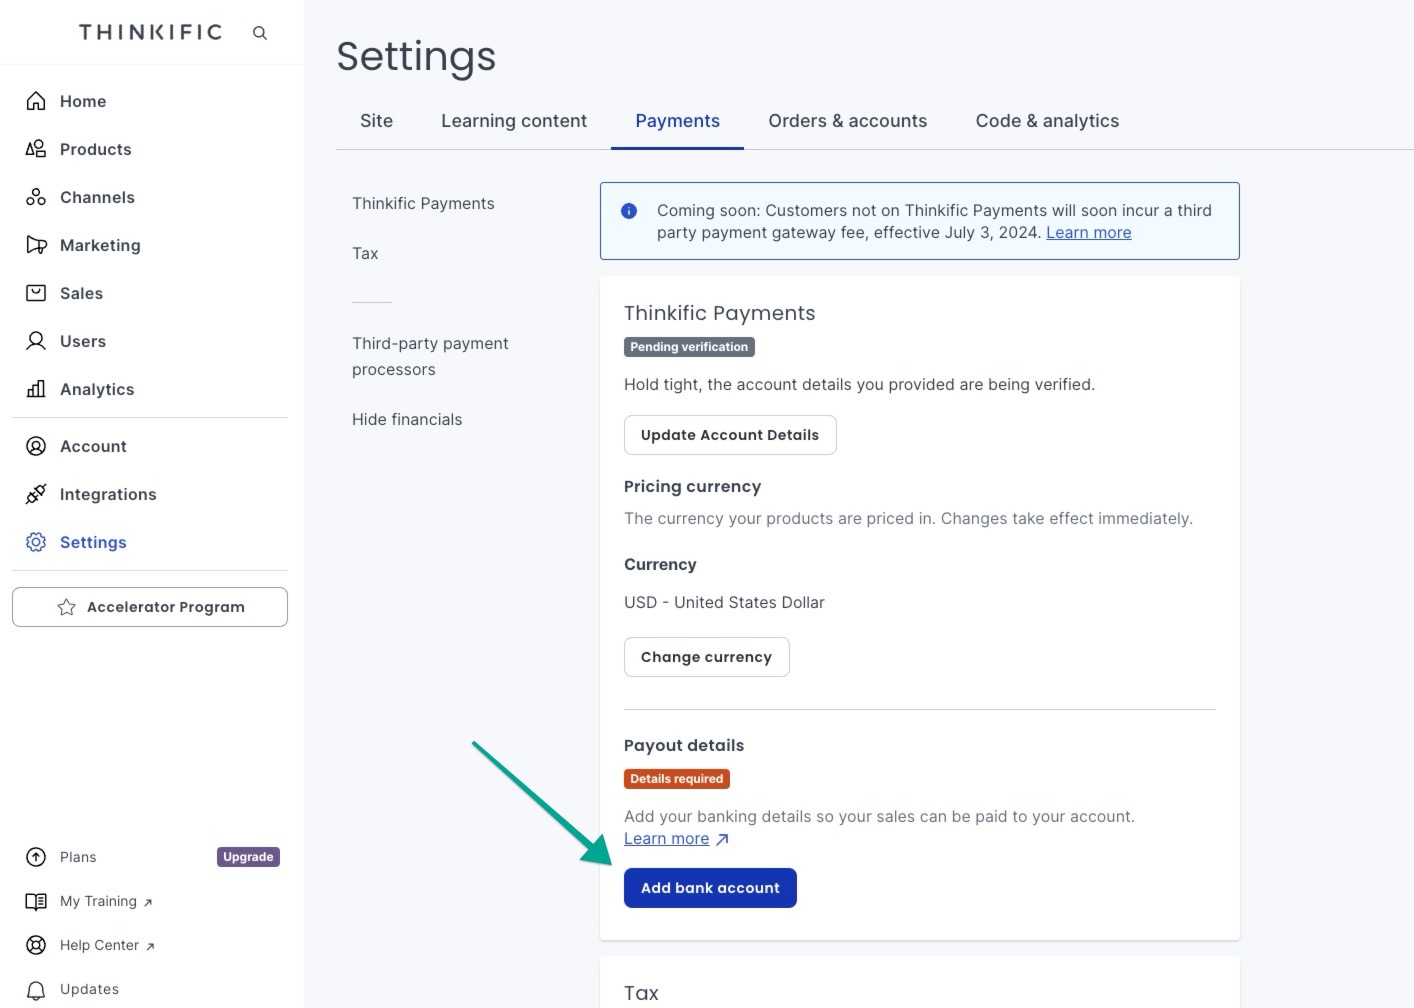Open Analytics page label in sidebar
This screenshot has height=1008, width=1414.
coord(97,389)
